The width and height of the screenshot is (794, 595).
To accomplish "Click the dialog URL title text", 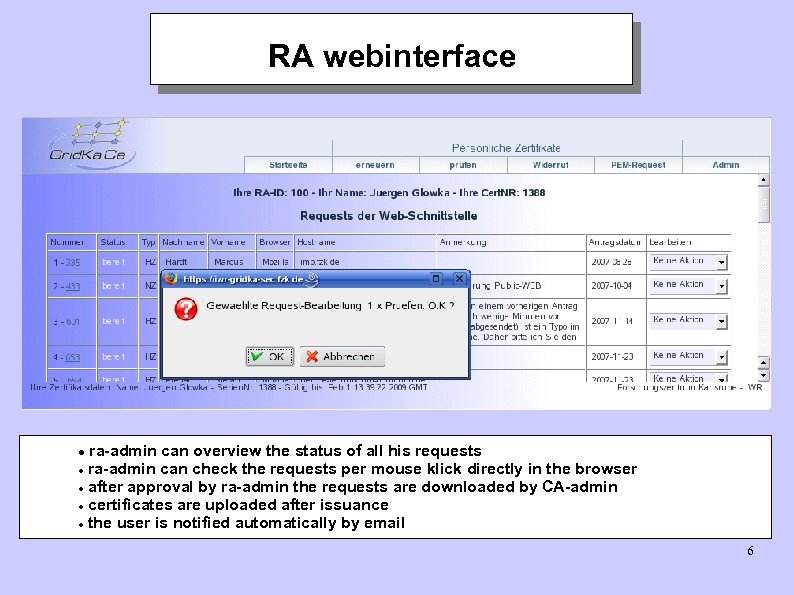I will 243,279.
